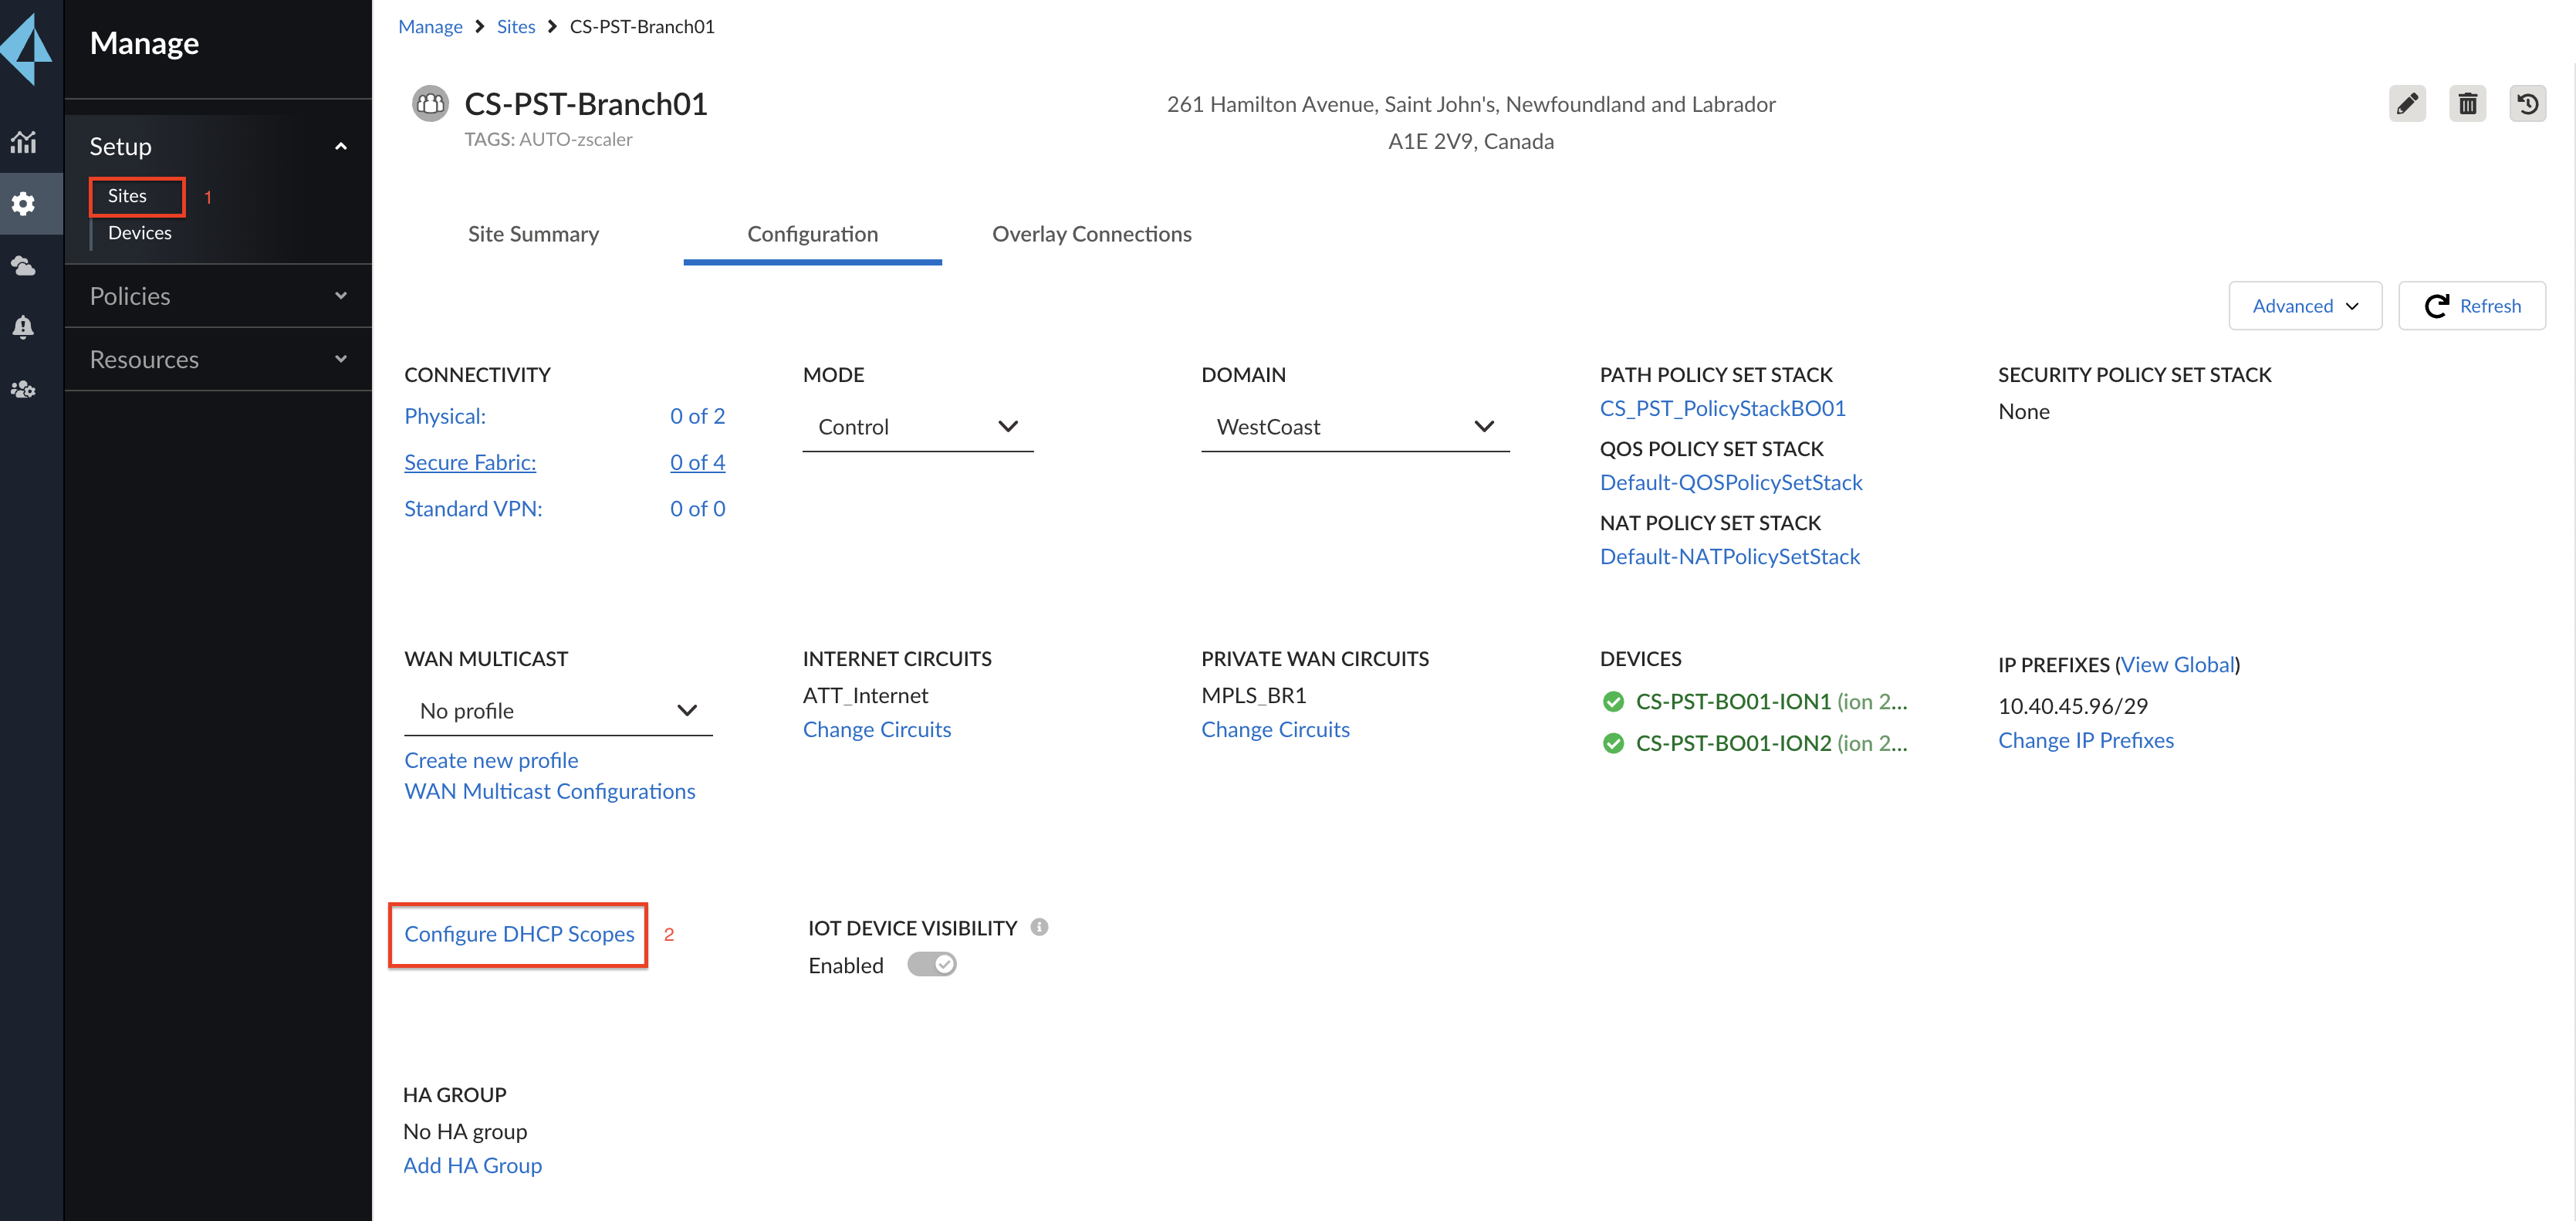Open the Add HA Group link
Screen dimensions: 2576x1221
tap(472, 1165)
